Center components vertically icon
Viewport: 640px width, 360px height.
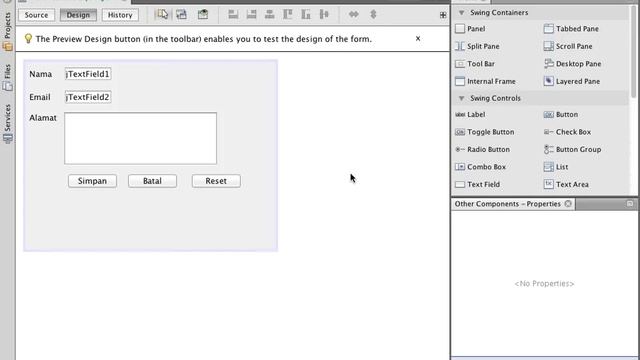point(324,15)
